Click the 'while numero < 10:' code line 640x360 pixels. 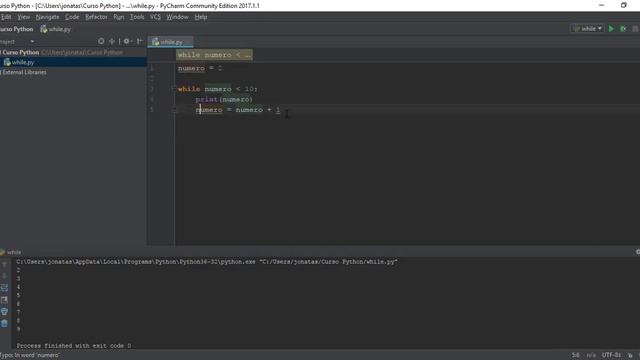pyautogui.click(x=218, y=89)
